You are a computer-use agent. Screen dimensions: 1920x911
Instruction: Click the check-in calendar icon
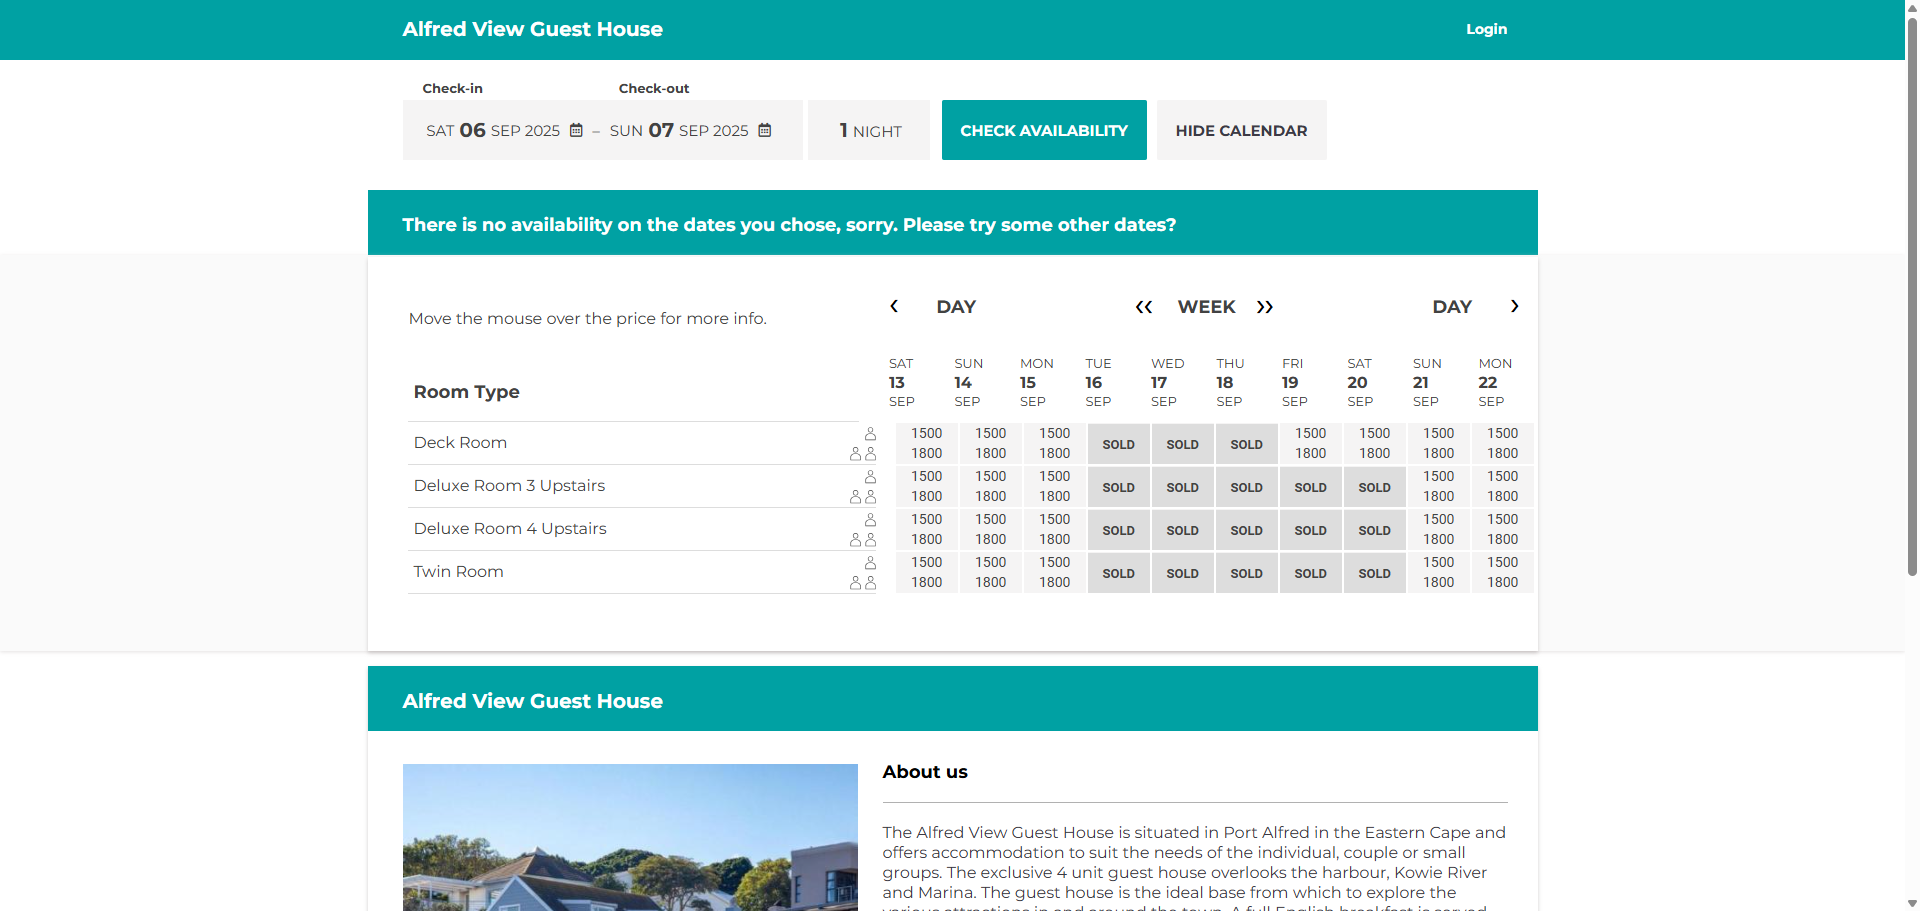coord(576,130)
